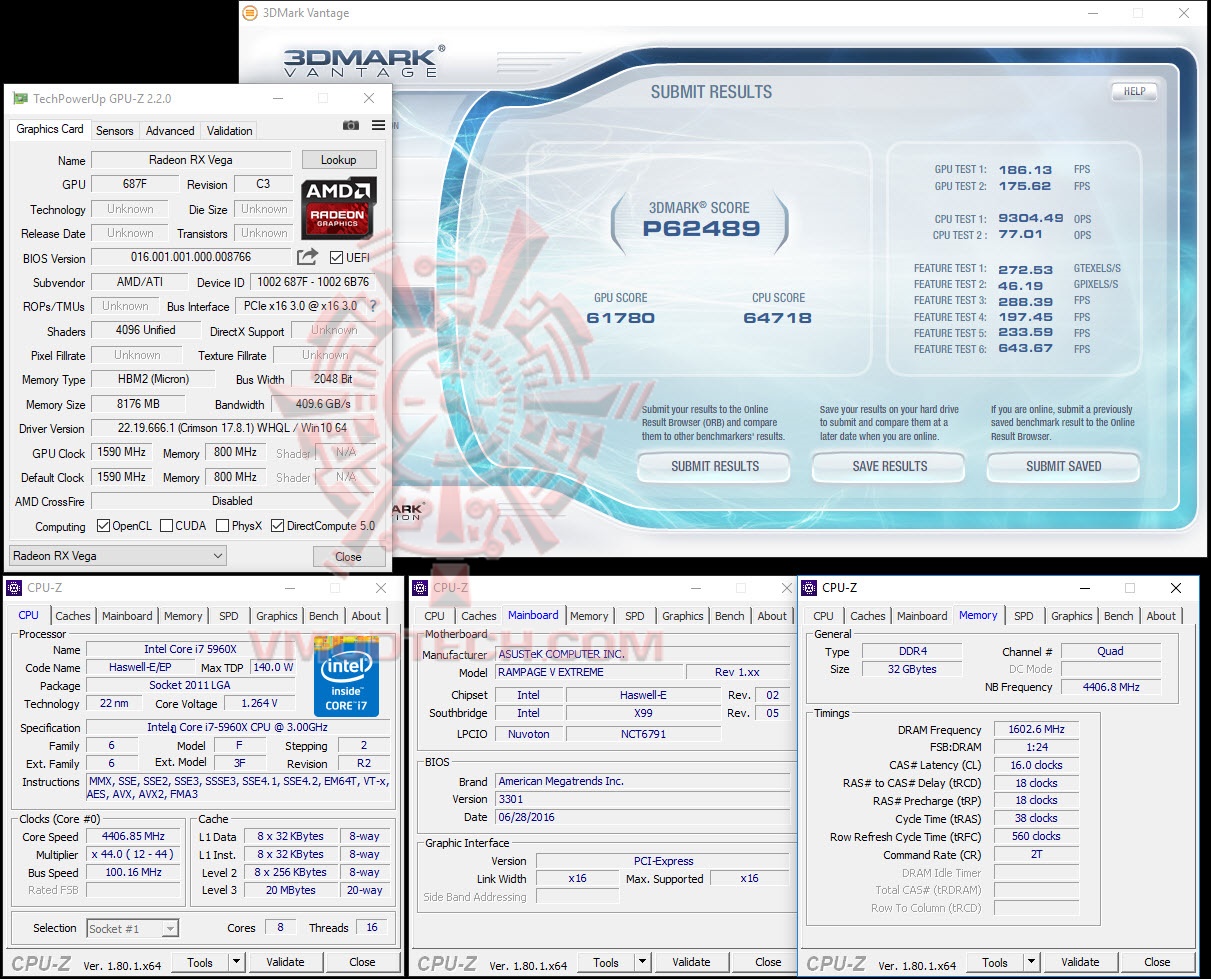Click GPU-Z Close button

click(x=348, y=557)
